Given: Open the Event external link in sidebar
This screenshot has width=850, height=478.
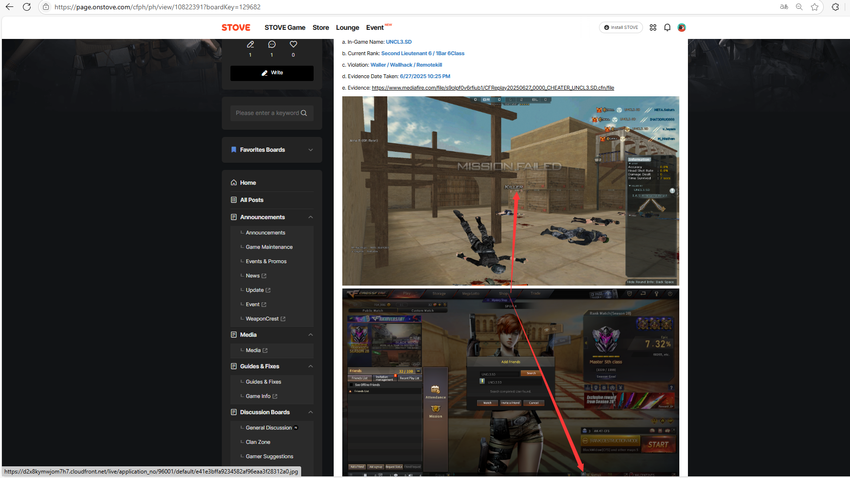Looking at the screenshot, I should [x=255, y=305].
